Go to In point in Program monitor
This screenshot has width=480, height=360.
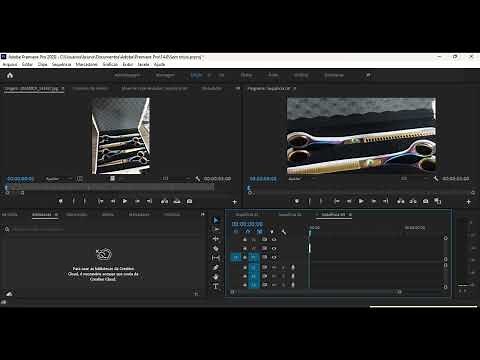point(337,201)
